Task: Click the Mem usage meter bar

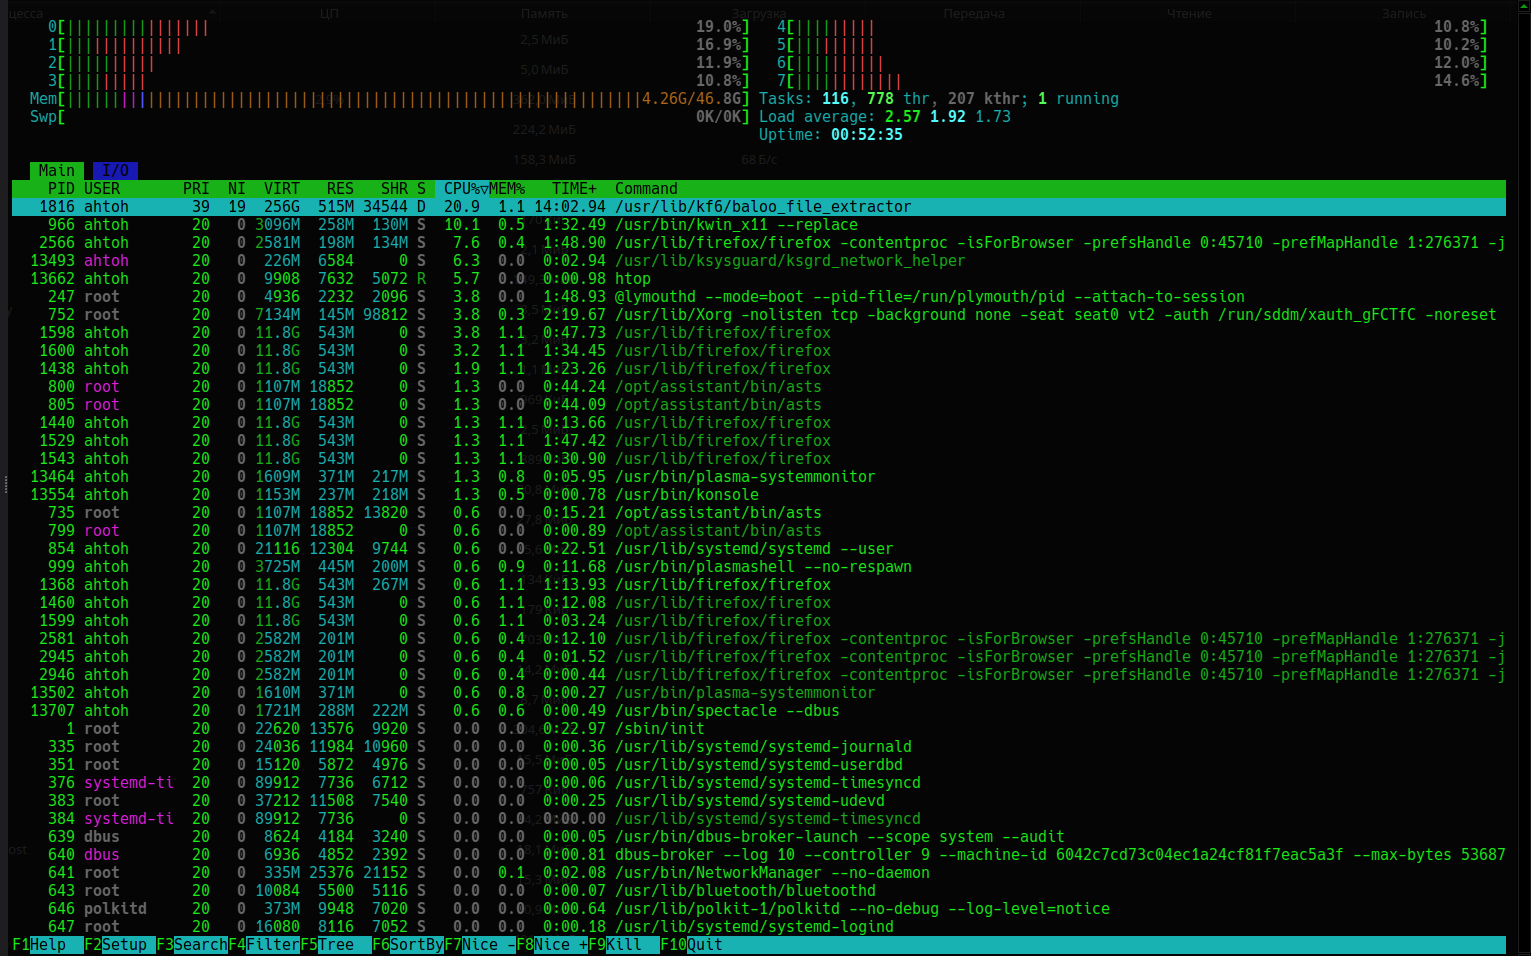Action: pyautogui.click(x=390, y=99)
